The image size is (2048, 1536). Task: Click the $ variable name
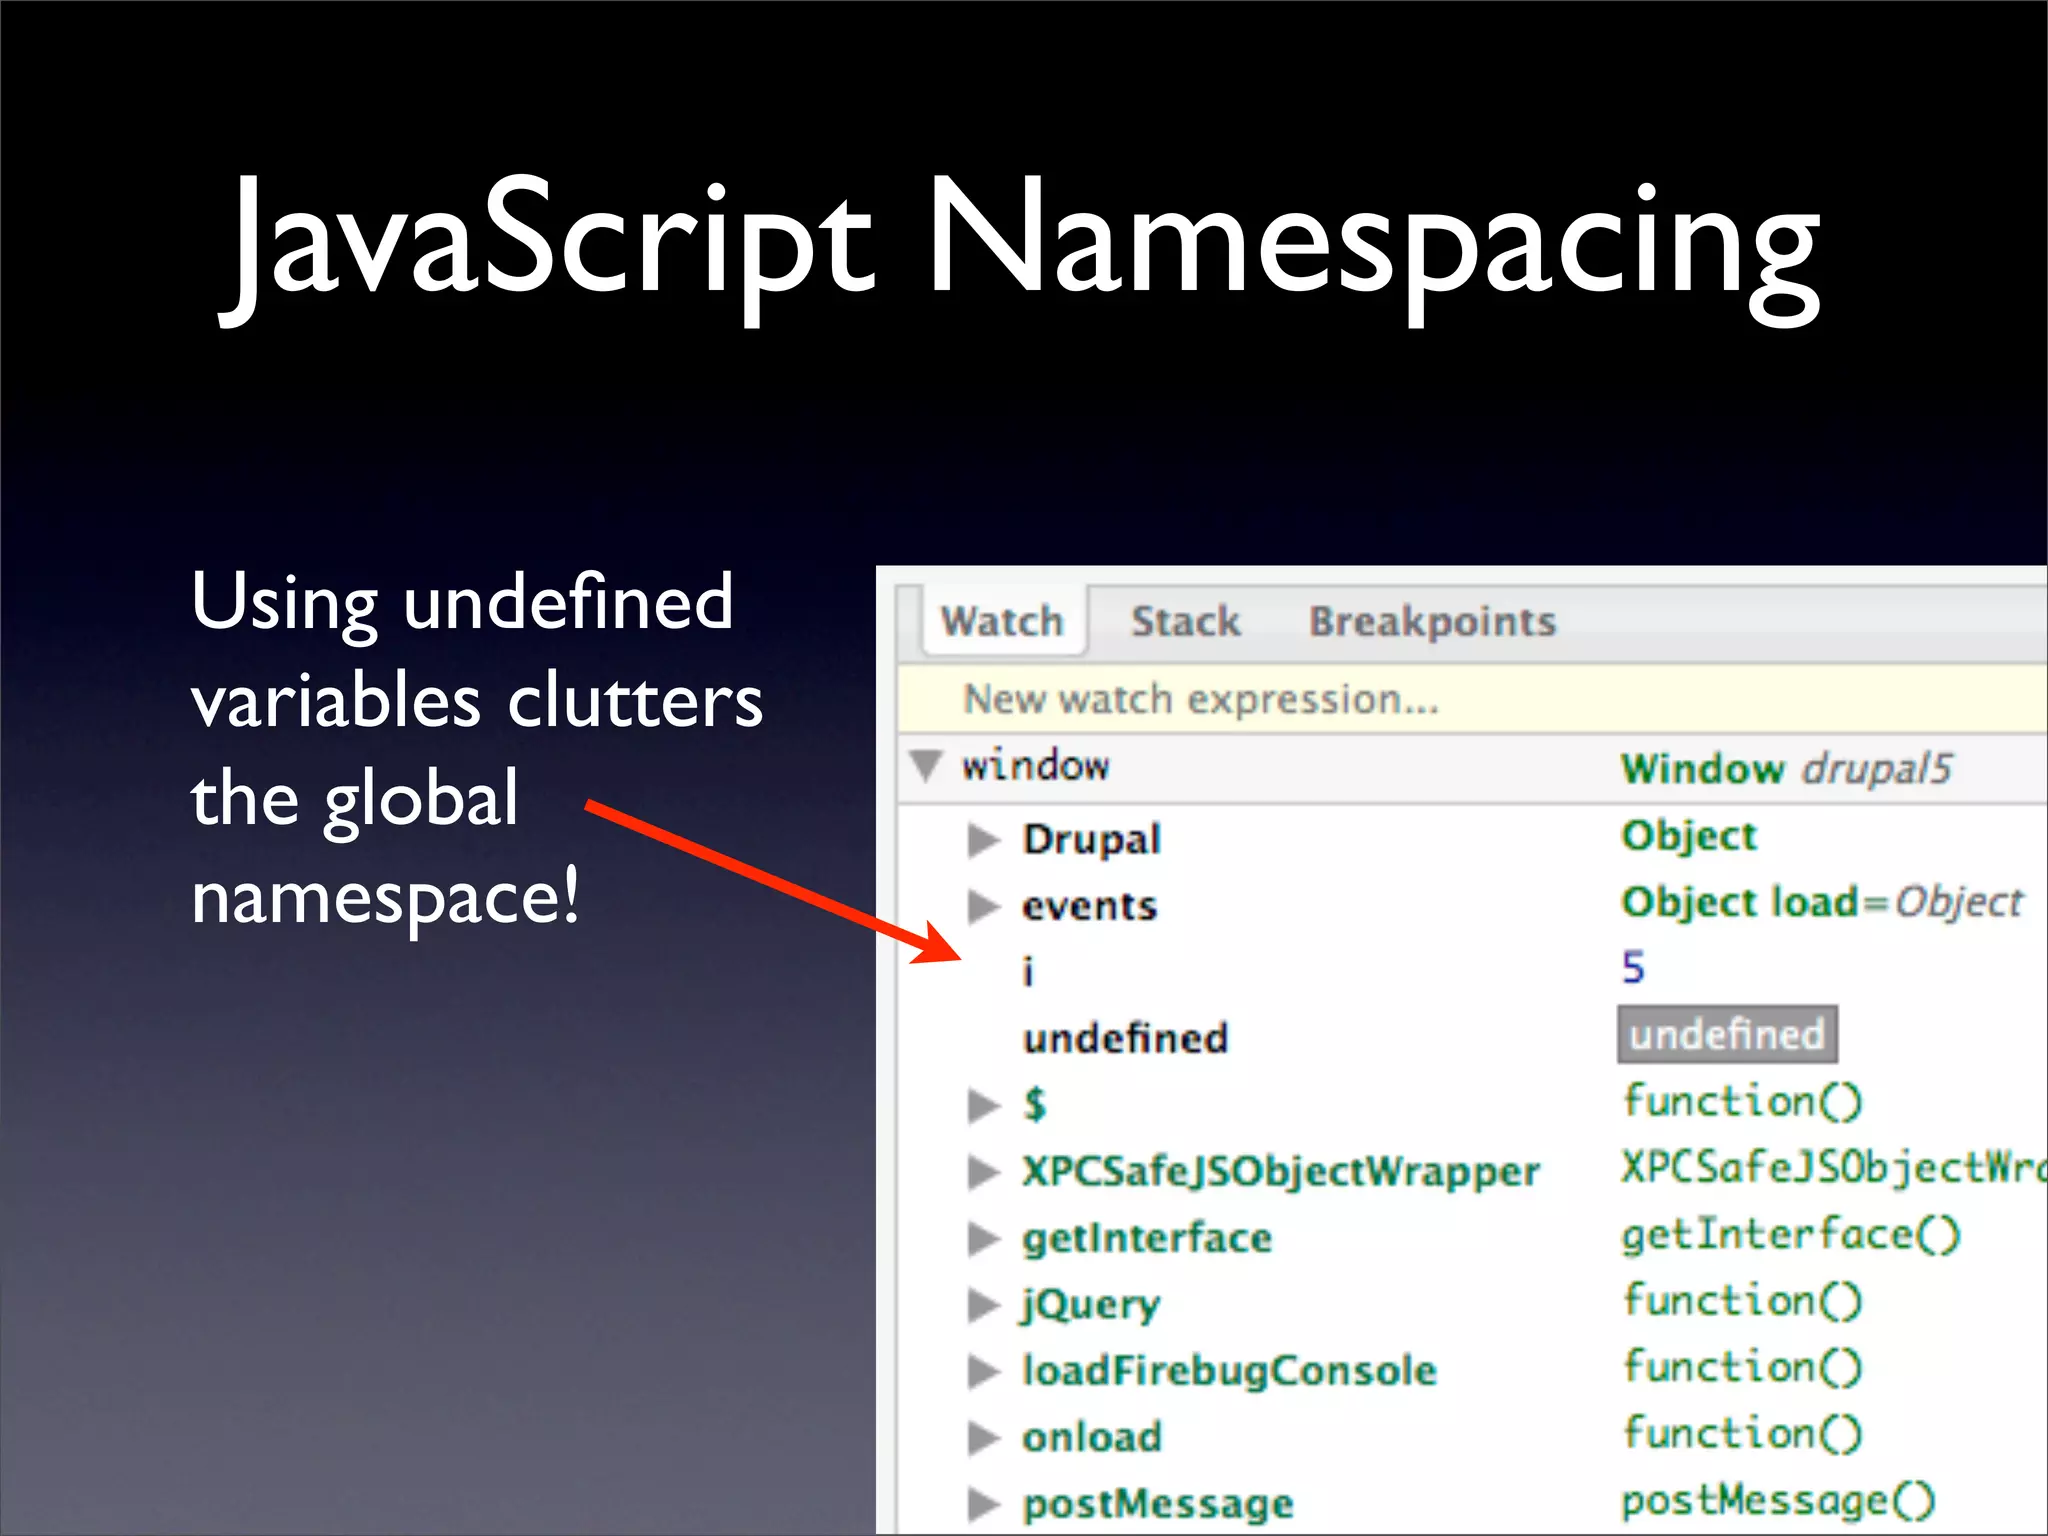pos(1035,1105)
